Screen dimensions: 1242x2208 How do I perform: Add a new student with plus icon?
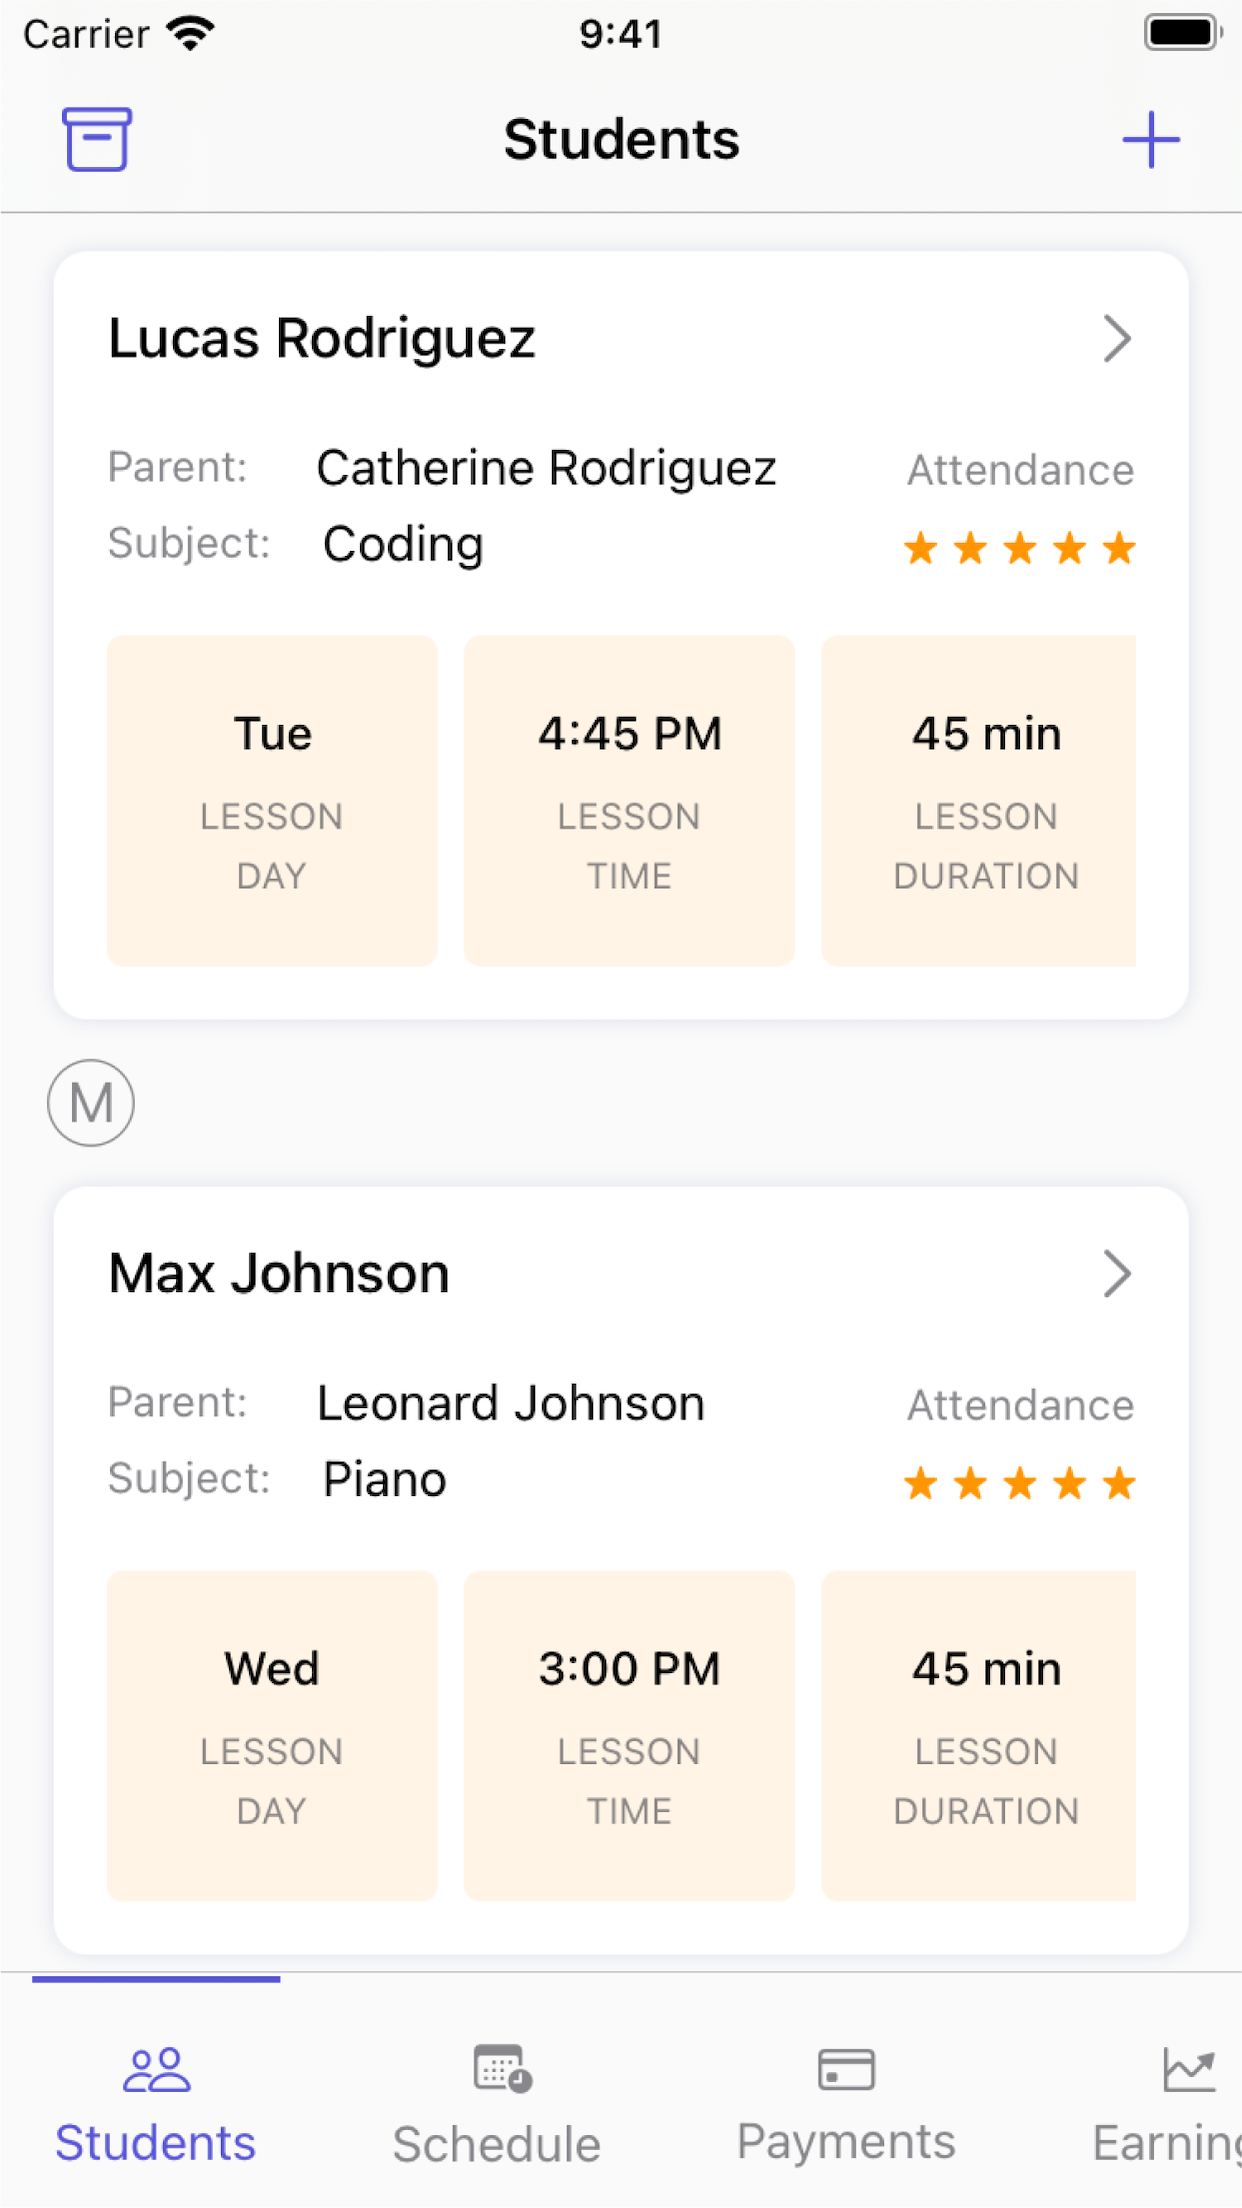1151,139
